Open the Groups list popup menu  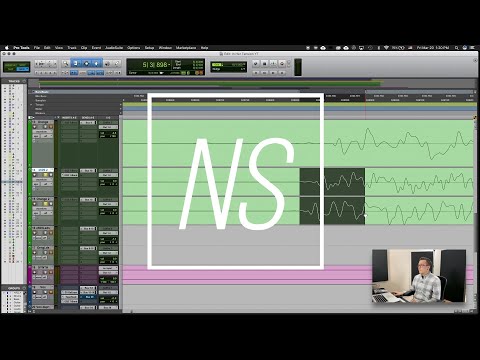tap(24, 288)
